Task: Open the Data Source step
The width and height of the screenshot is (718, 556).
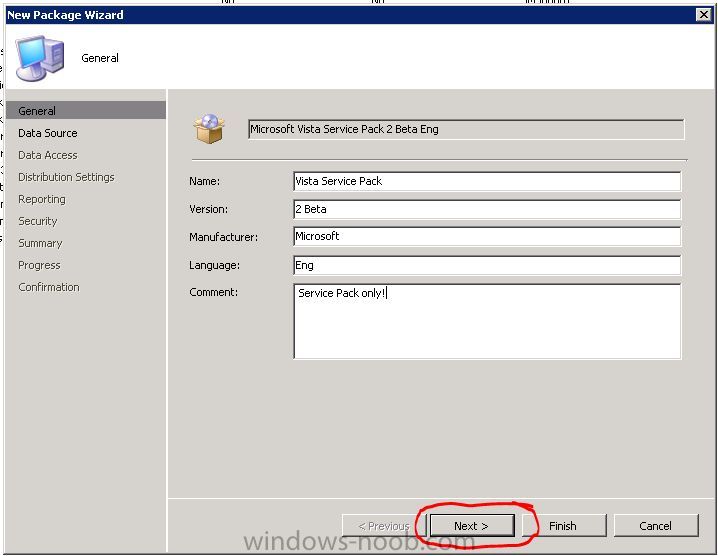Action: [x=48, y=133]
